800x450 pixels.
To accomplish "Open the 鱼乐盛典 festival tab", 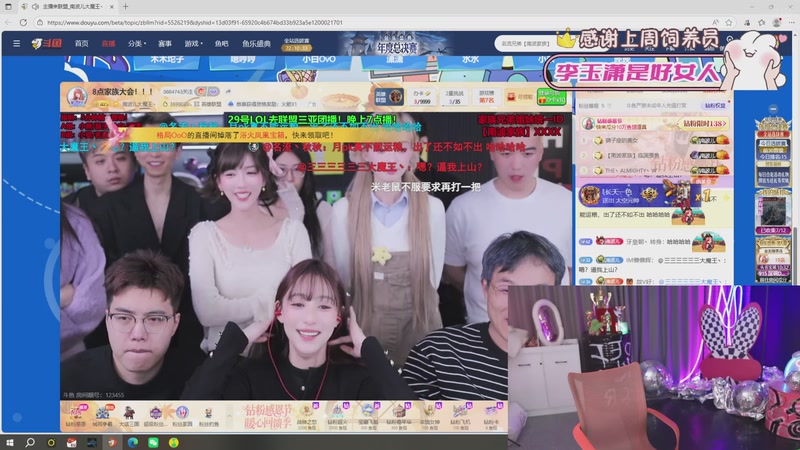I will [256, 43].
